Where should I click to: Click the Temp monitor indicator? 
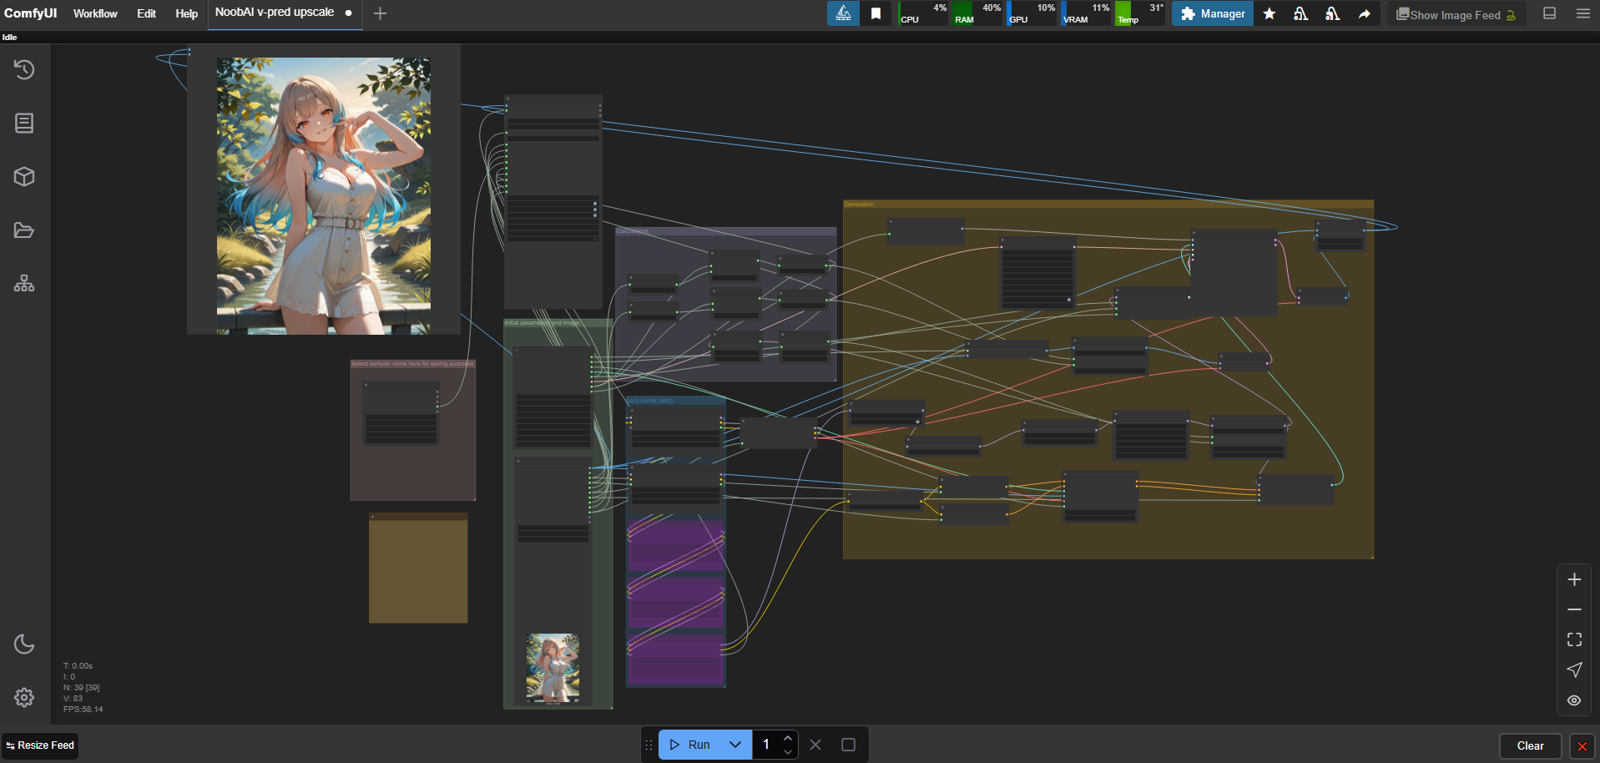click(1140, 13)
